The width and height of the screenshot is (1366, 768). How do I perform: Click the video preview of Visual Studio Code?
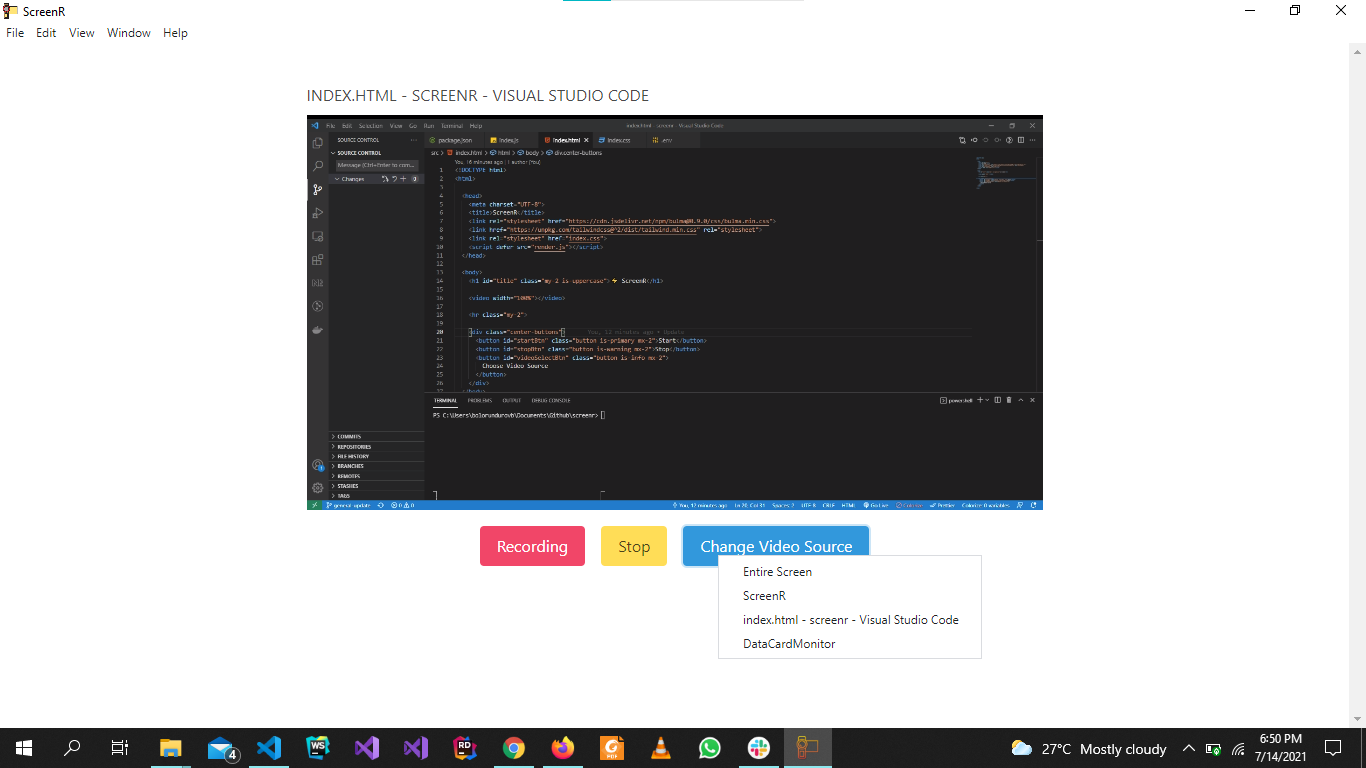point(675,312)
